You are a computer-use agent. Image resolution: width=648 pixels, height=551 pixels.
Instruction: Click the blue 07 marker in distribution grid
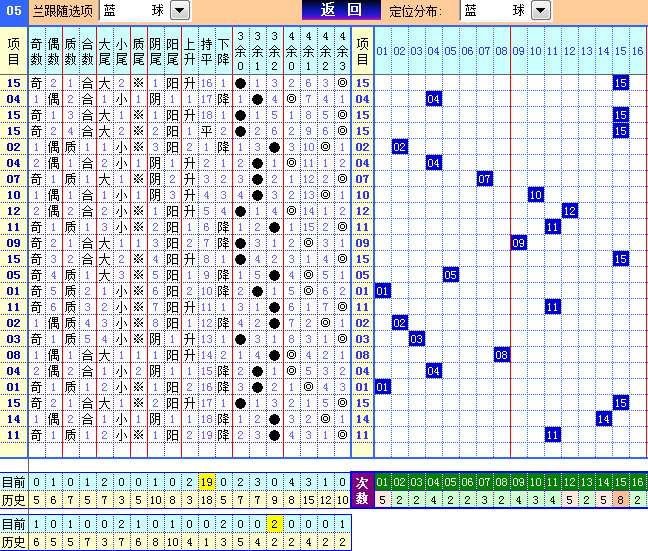coord(484,179)
